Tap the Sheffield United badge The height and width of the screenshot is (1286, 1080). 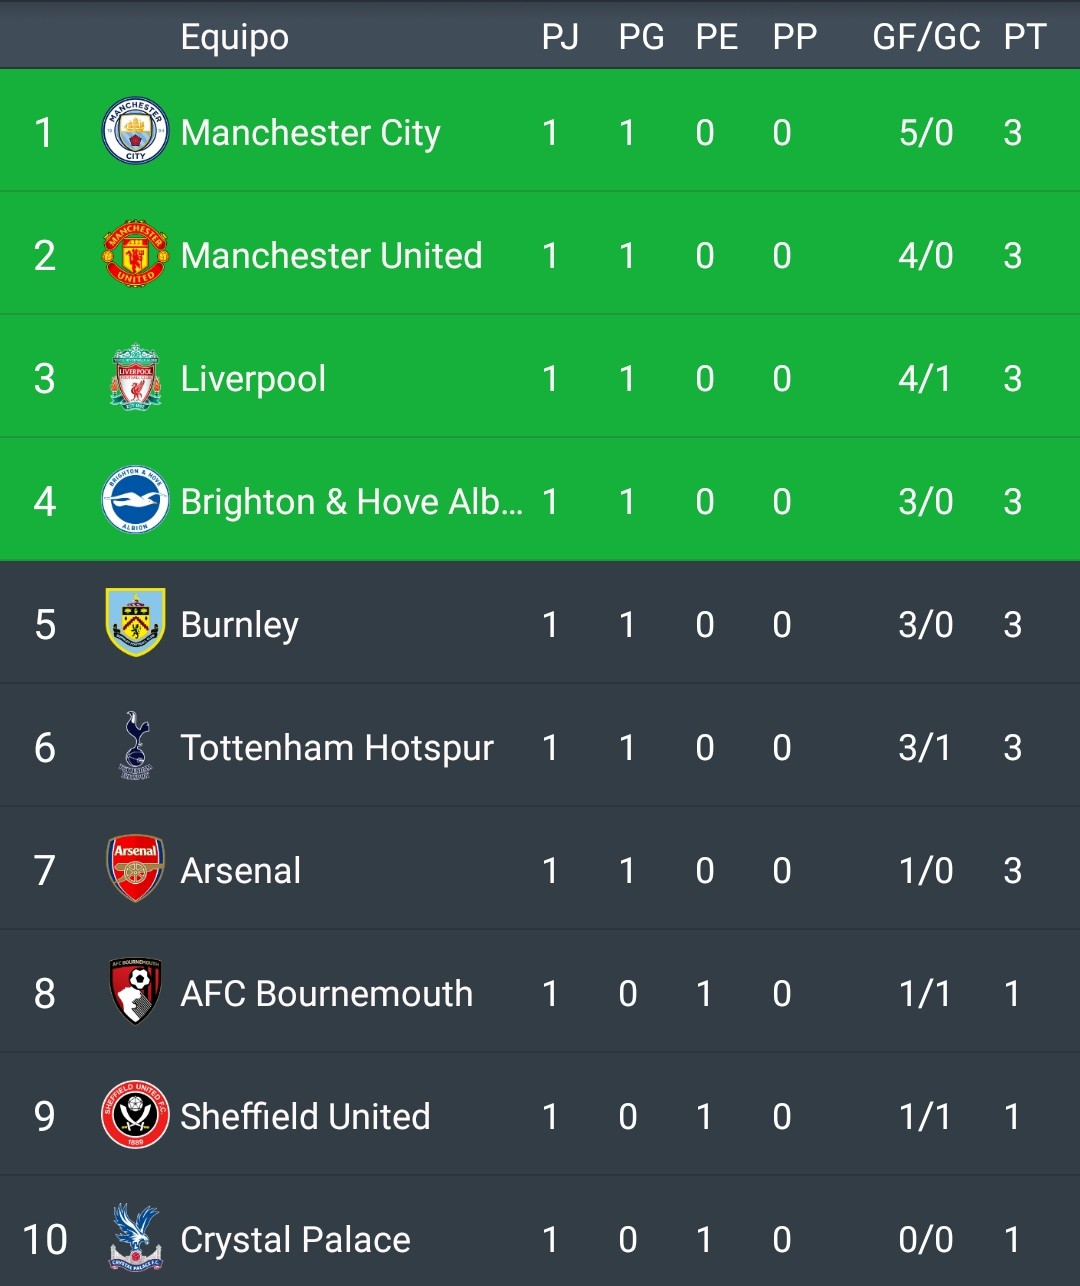pos(135,1115)
